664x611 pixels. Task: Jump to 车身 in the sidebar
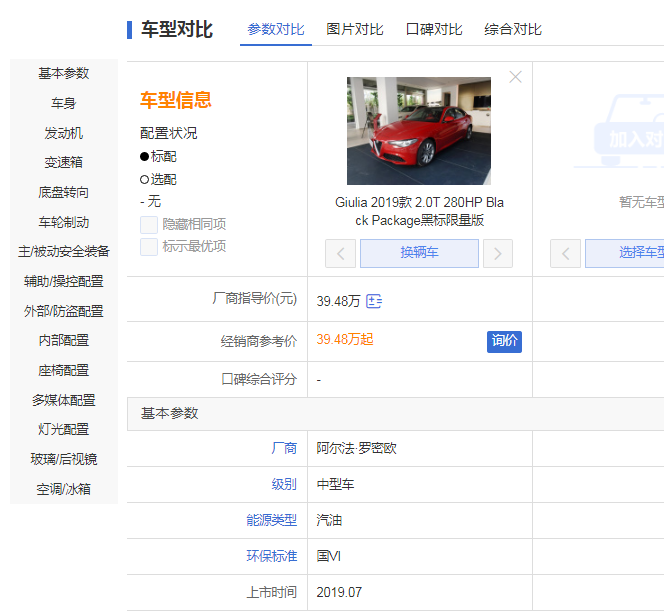pos(64,103)
